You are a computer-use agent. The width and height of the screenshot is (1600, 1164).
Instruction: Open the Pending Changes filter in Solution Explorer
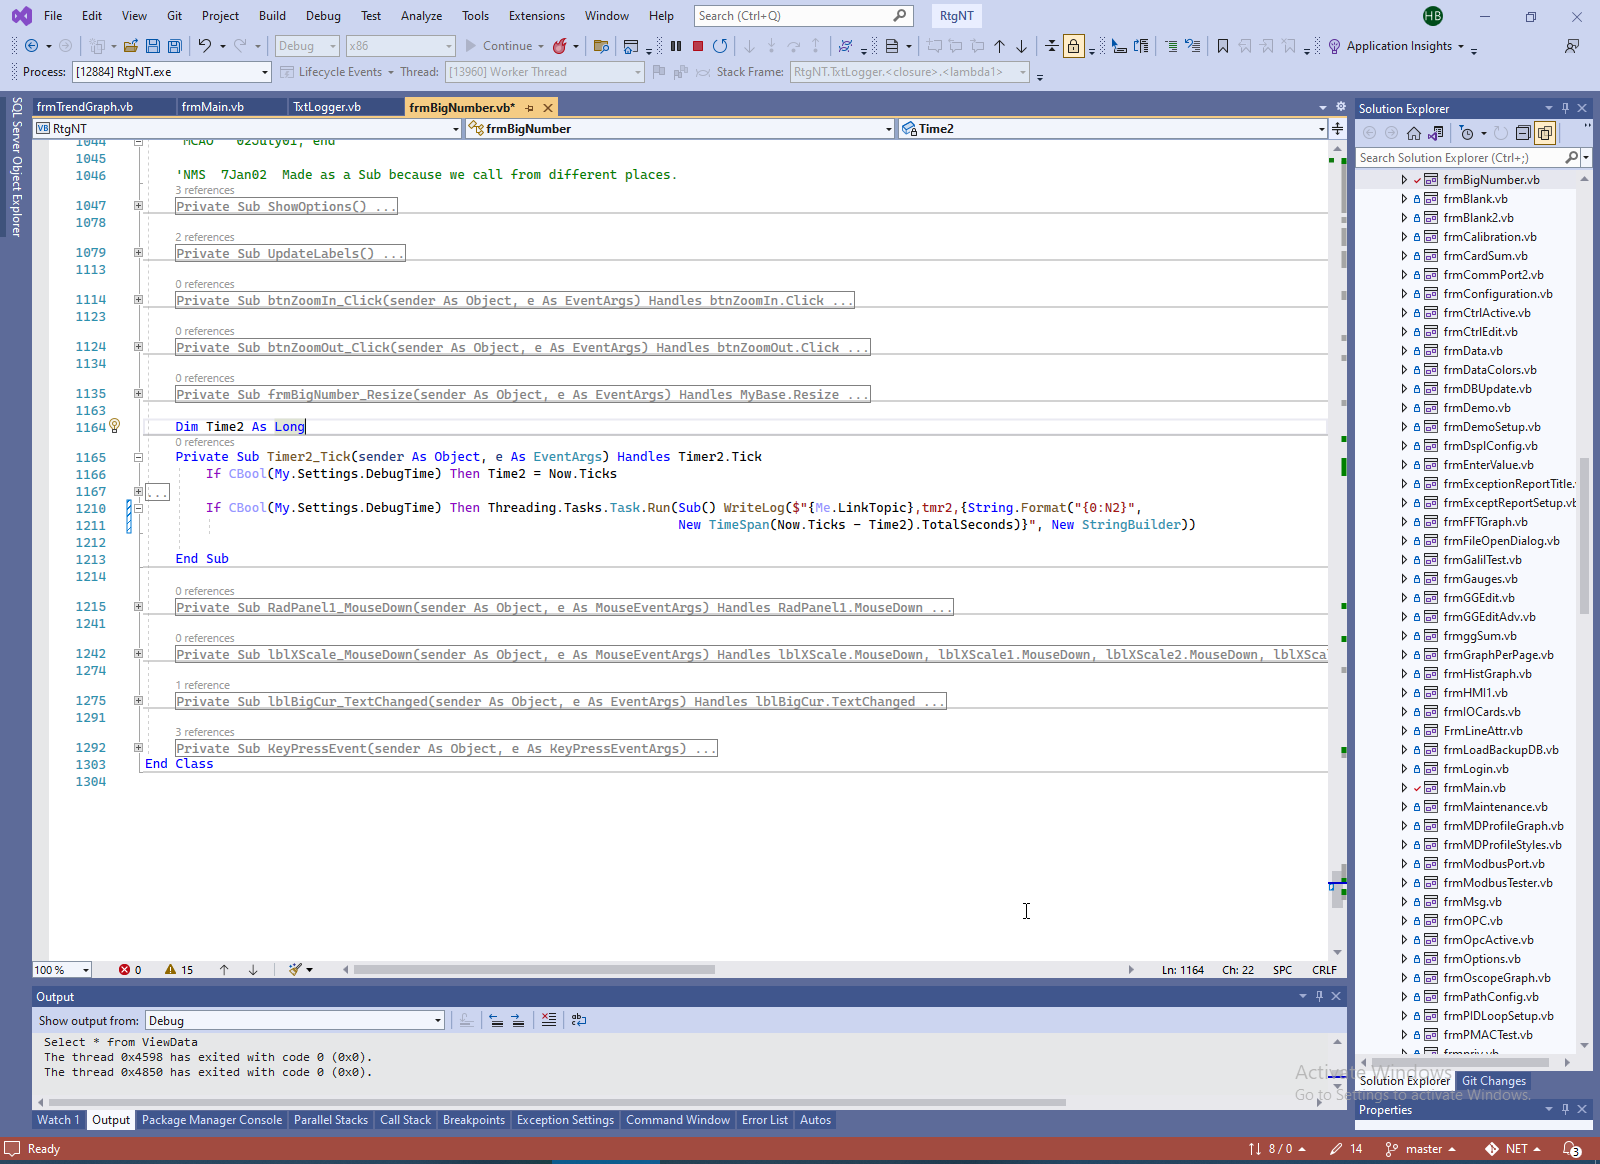click(x=1466, y=133)
